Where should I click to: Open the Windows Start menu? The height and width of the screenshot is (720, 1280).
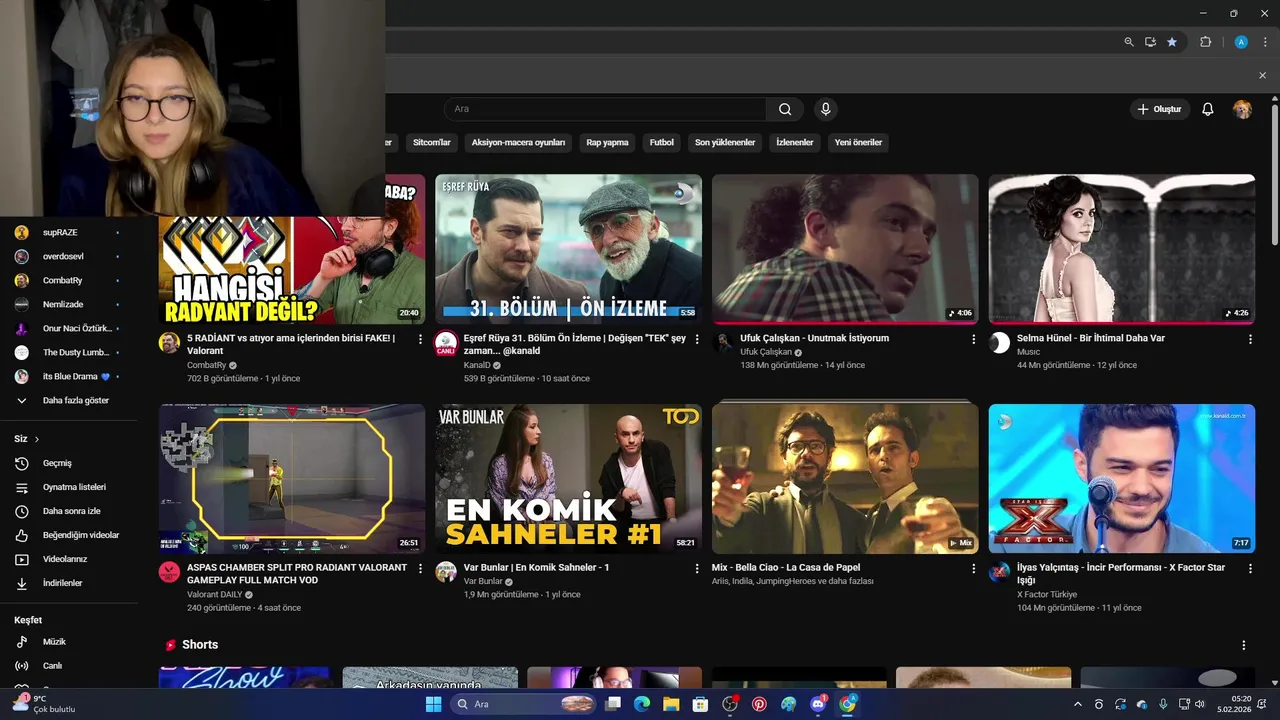(433, 704)
